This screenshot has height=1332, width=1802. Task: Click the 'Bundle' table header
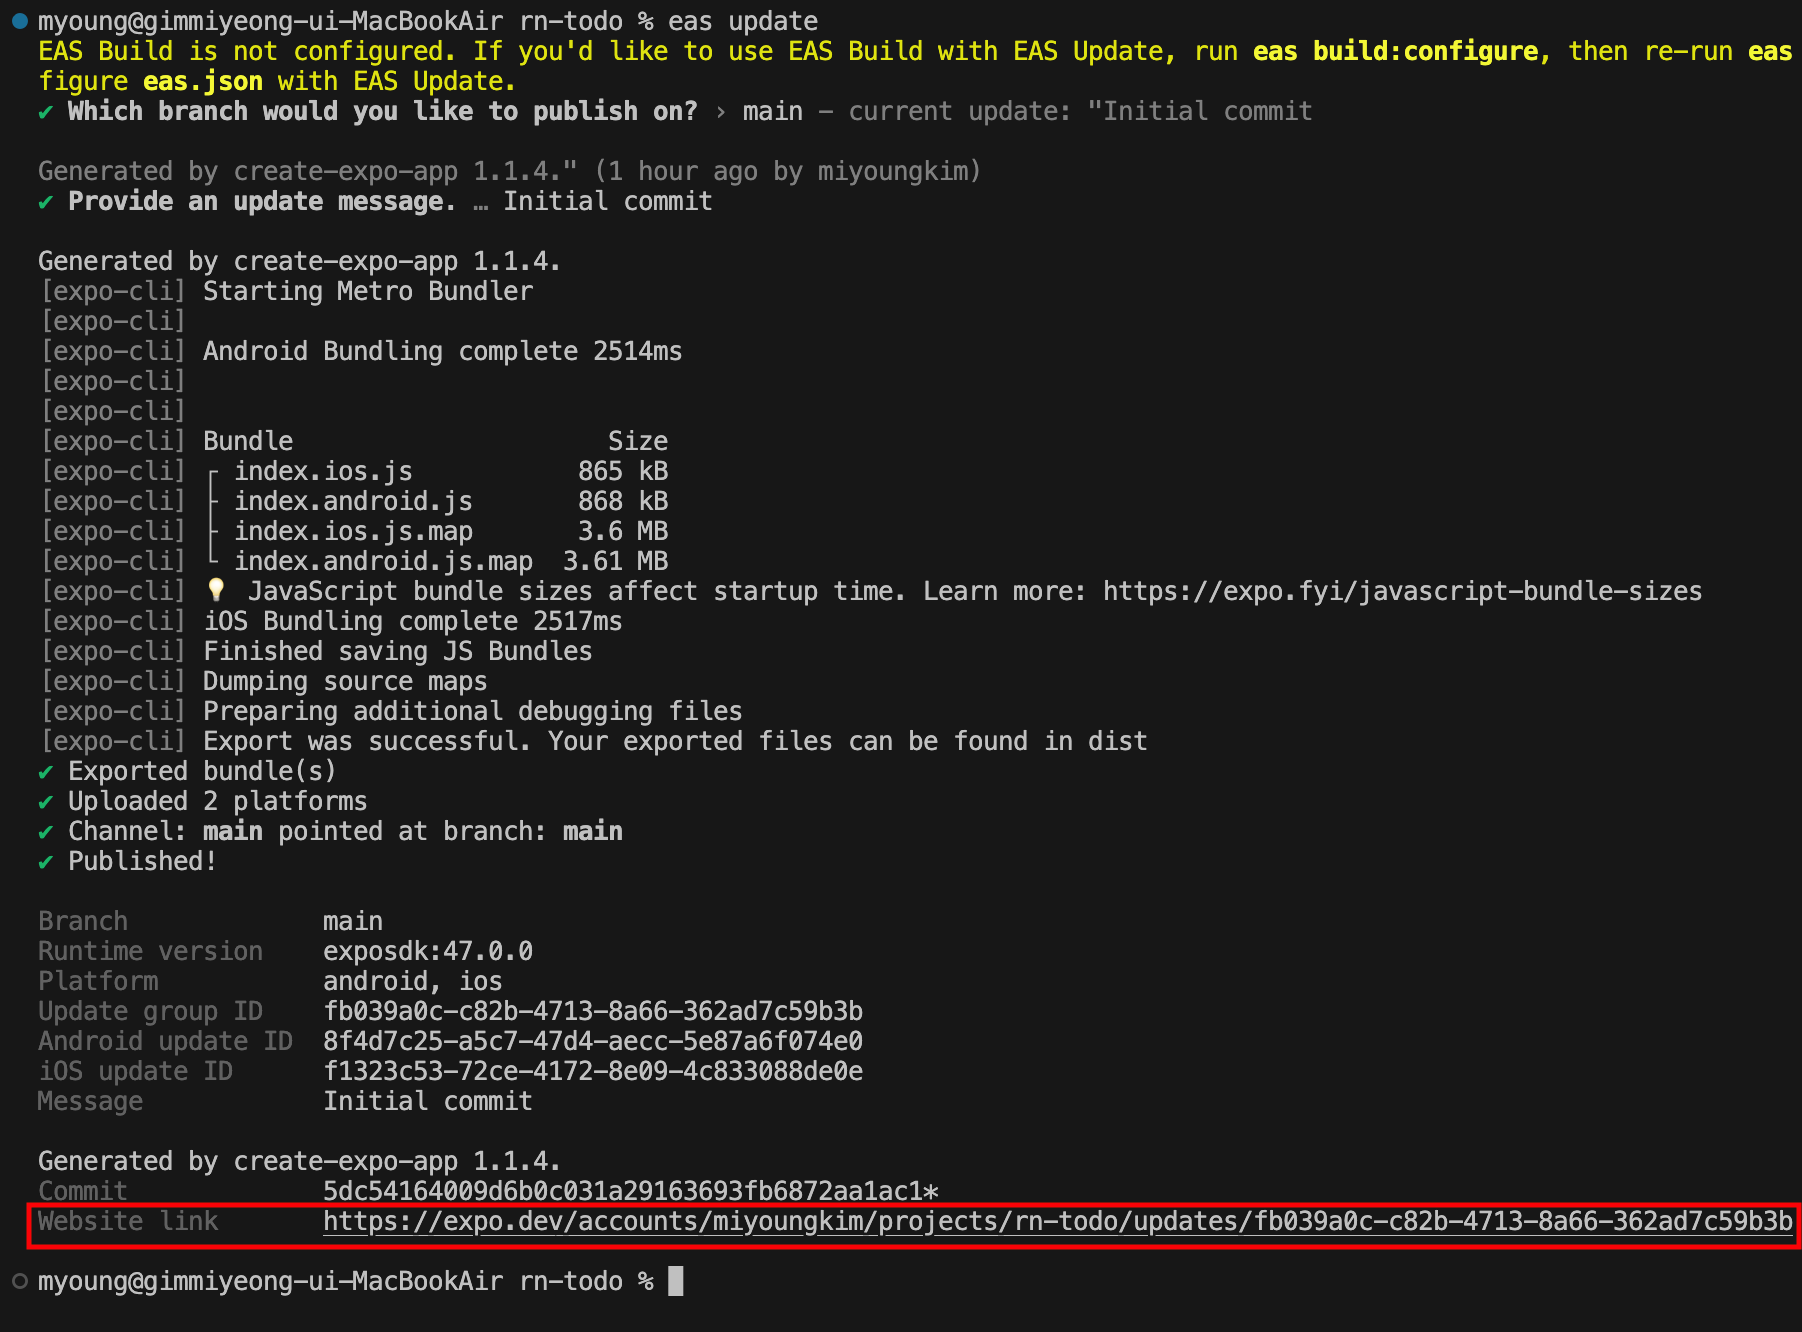(x=248, y=442)
